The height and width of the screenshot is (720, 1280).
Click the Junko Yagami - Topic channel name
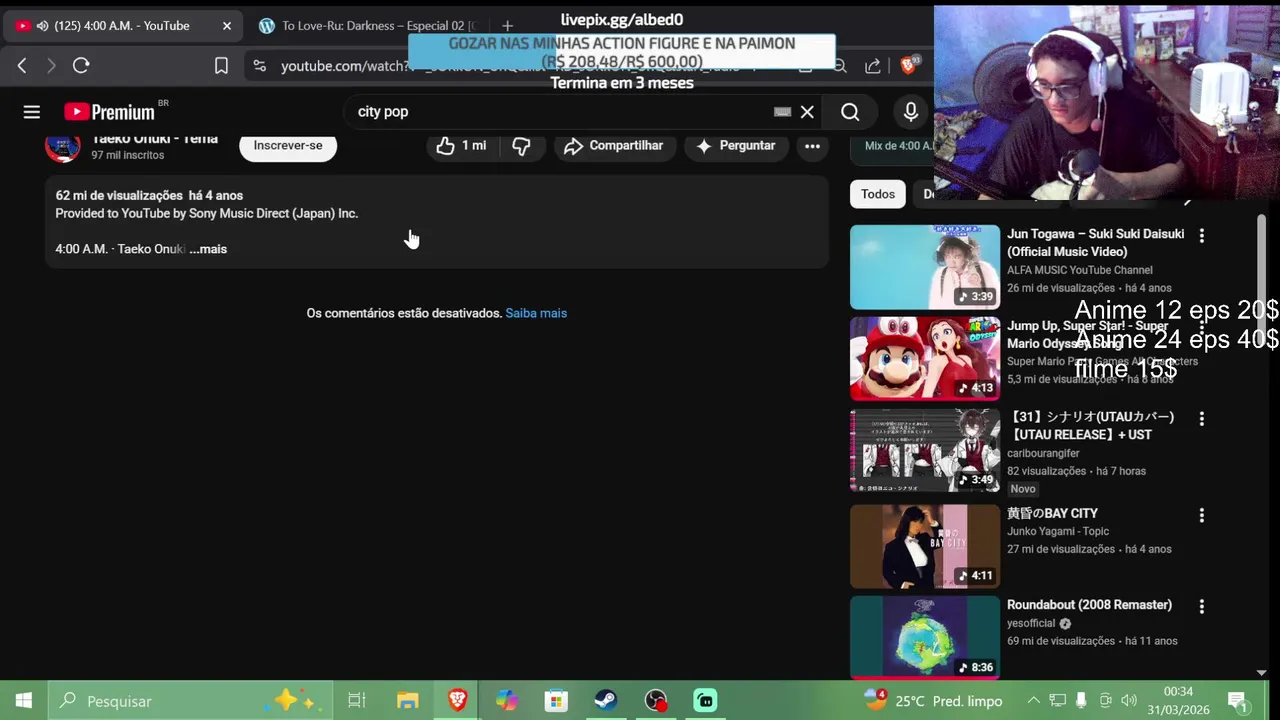point(1058,531)
